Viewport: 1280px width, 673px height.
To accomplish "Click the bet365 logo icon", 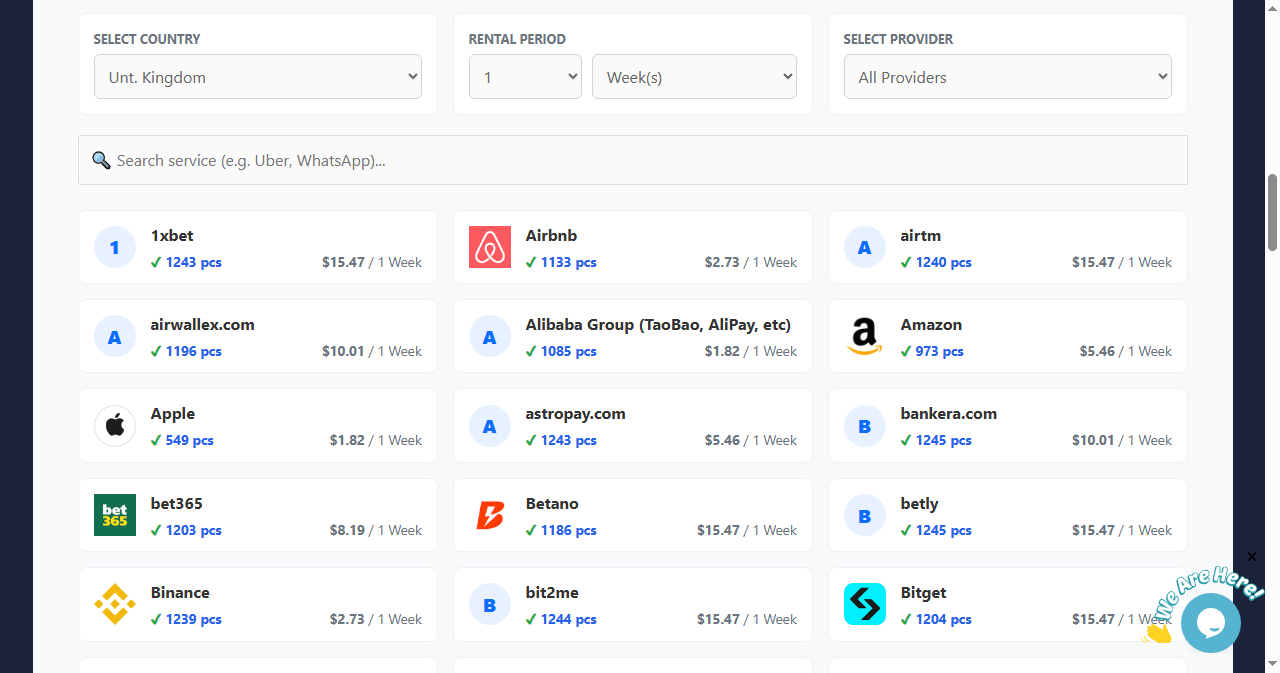I will 115,515.
